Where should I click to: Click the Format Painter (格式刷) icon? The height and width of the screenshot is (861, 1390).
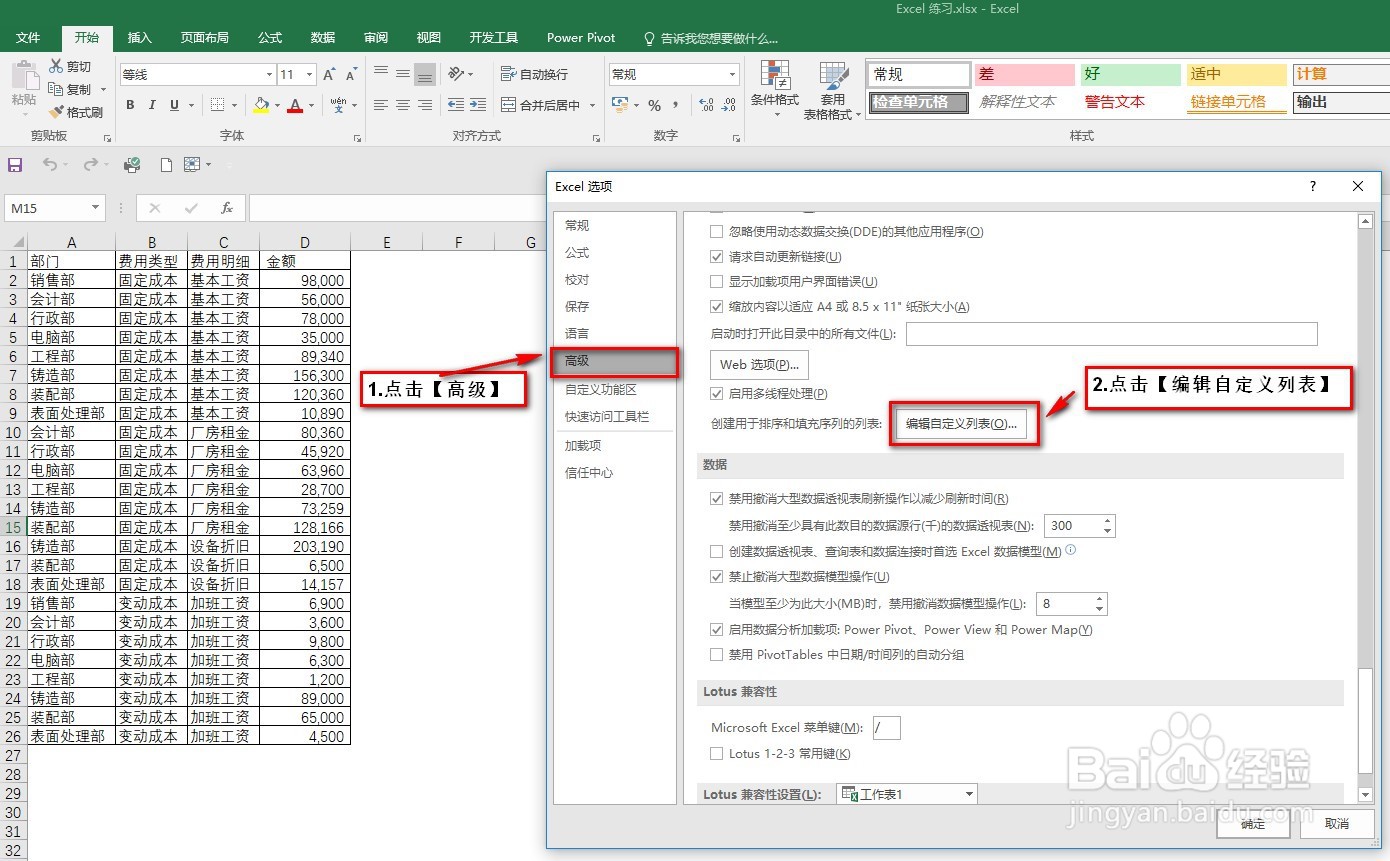click(56, 112)
